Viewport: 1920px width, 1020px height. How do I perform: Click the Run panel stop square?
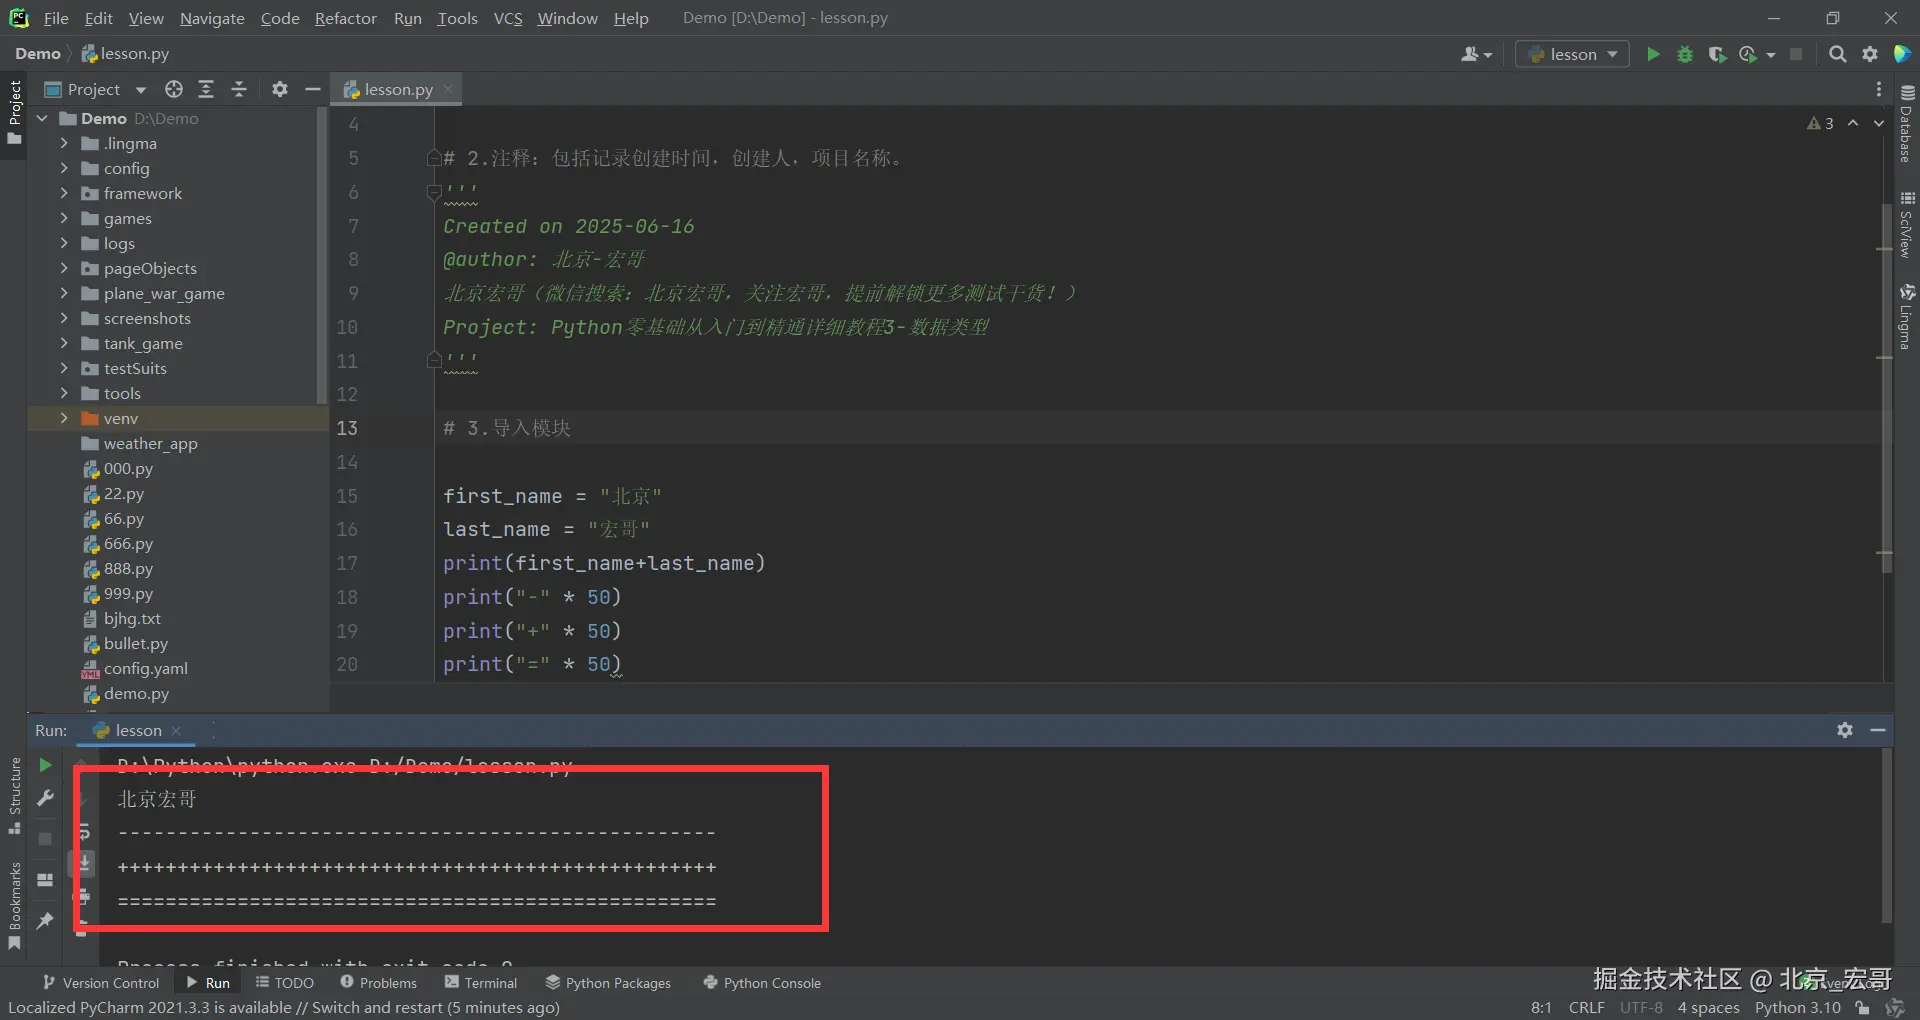(45, 839)
